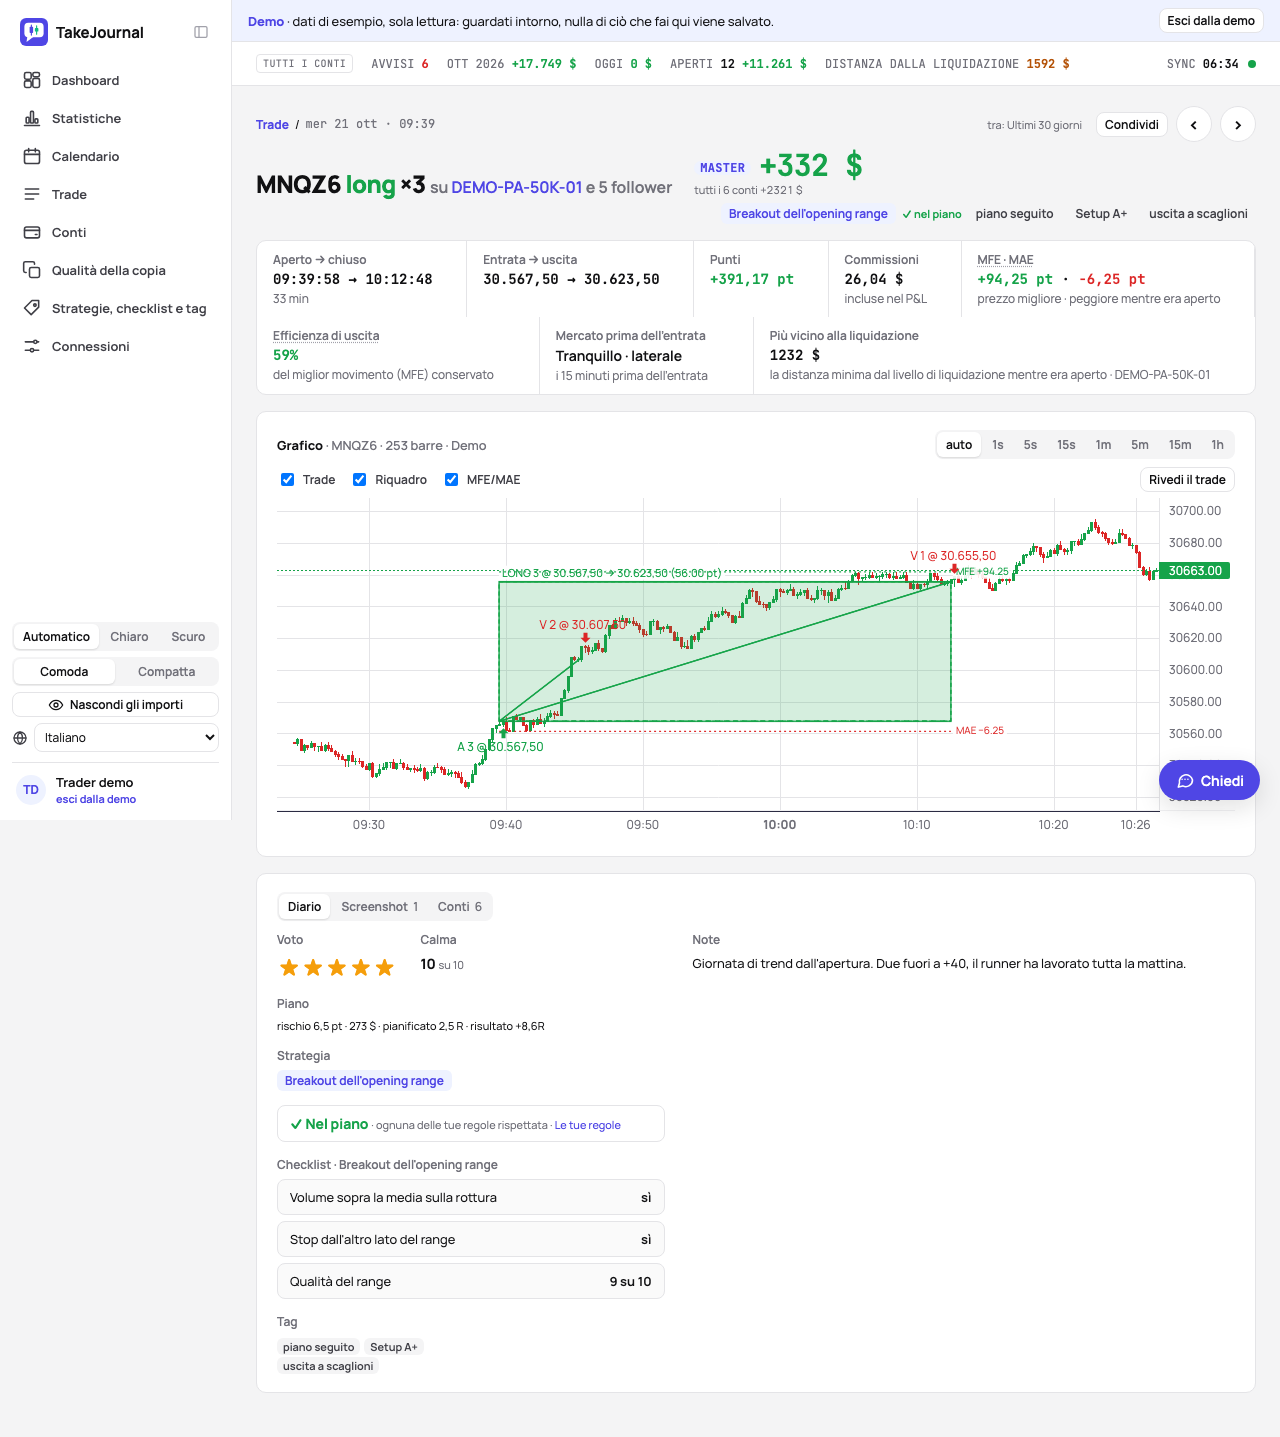Click the first rating star
Screen dimensions: 1280x1437
pos(289,967)
